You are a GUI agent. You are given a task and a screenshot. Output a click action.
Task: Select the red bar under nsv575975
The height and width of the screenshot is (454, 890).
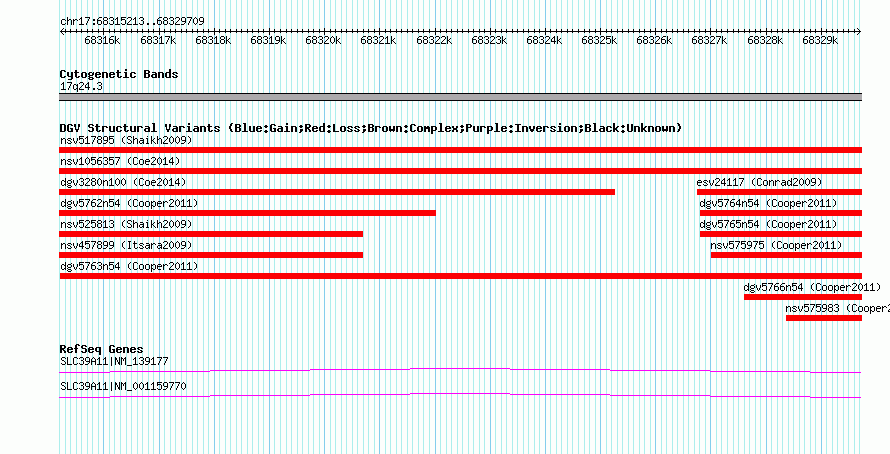[786, 255]
